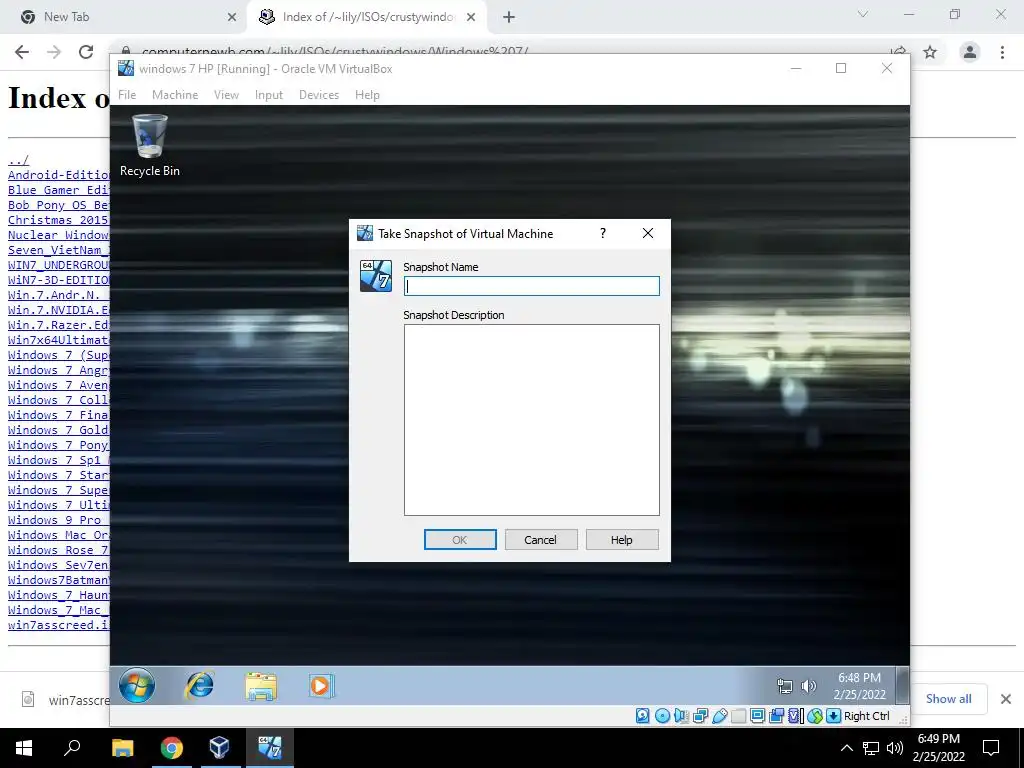
Task: Open the Devices menu
Action: [319, 95]
